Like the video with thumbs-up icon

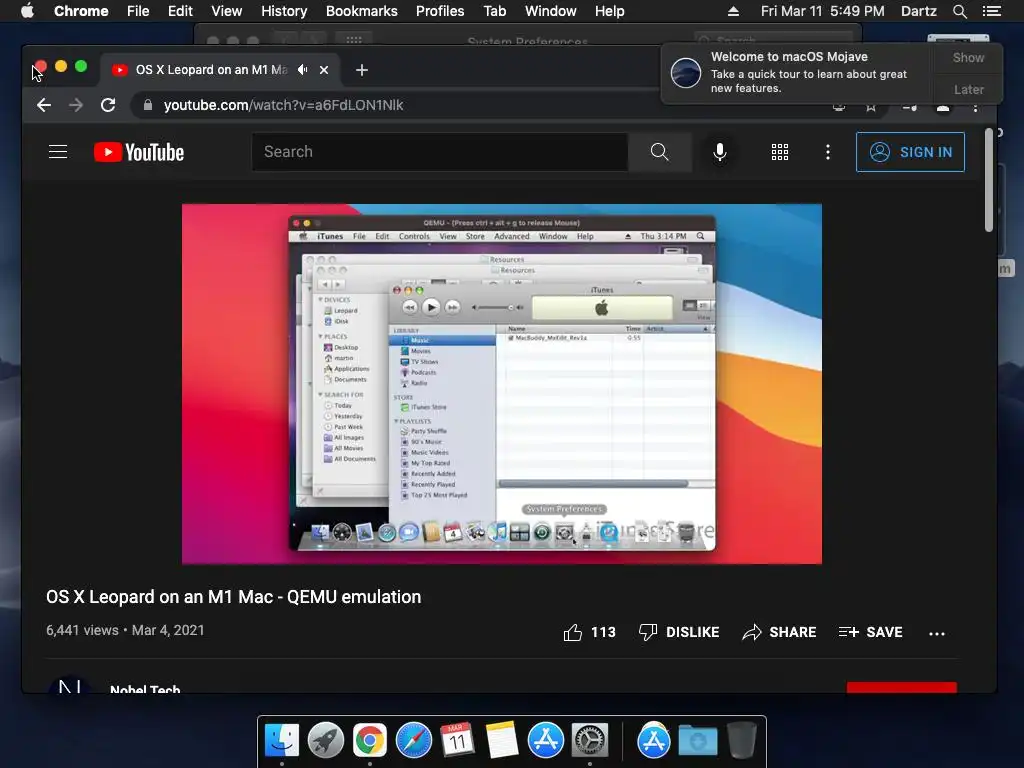(573, 632)
